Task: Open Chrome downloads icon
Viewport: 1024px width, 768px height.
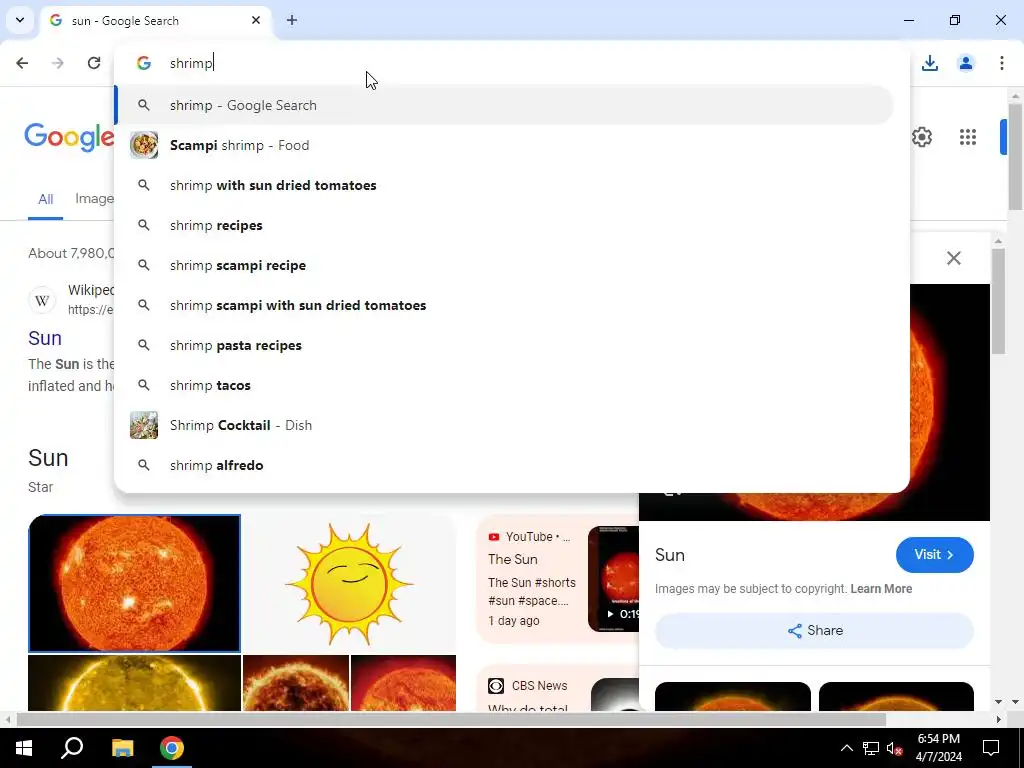Action: (930, 63)
